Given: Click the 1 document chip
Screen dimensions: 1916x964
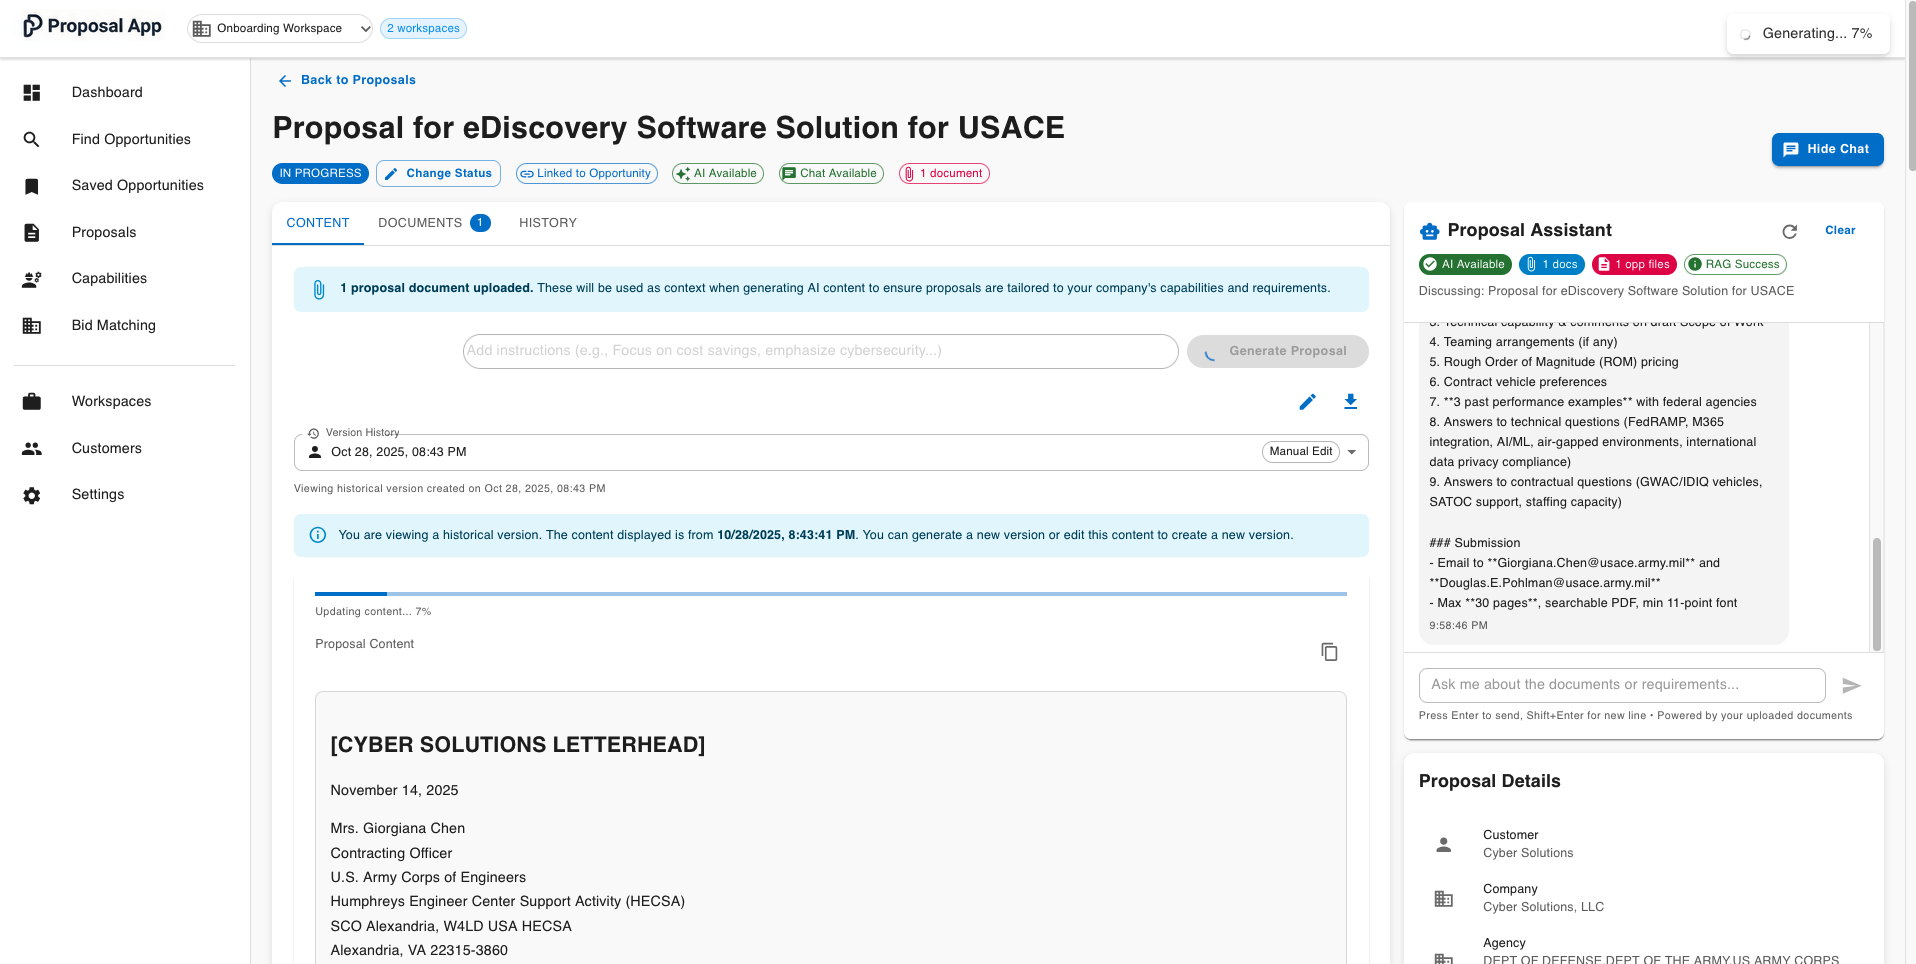Looking at the screenshot, I should pyautogui.click(x=944, y=174).
